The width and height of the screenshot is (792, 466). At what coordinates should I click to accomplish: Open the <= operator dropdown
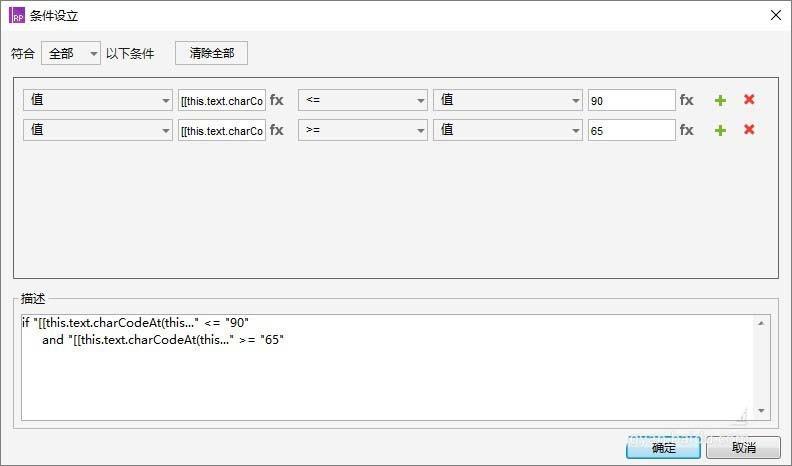click(x=363, y=100)
